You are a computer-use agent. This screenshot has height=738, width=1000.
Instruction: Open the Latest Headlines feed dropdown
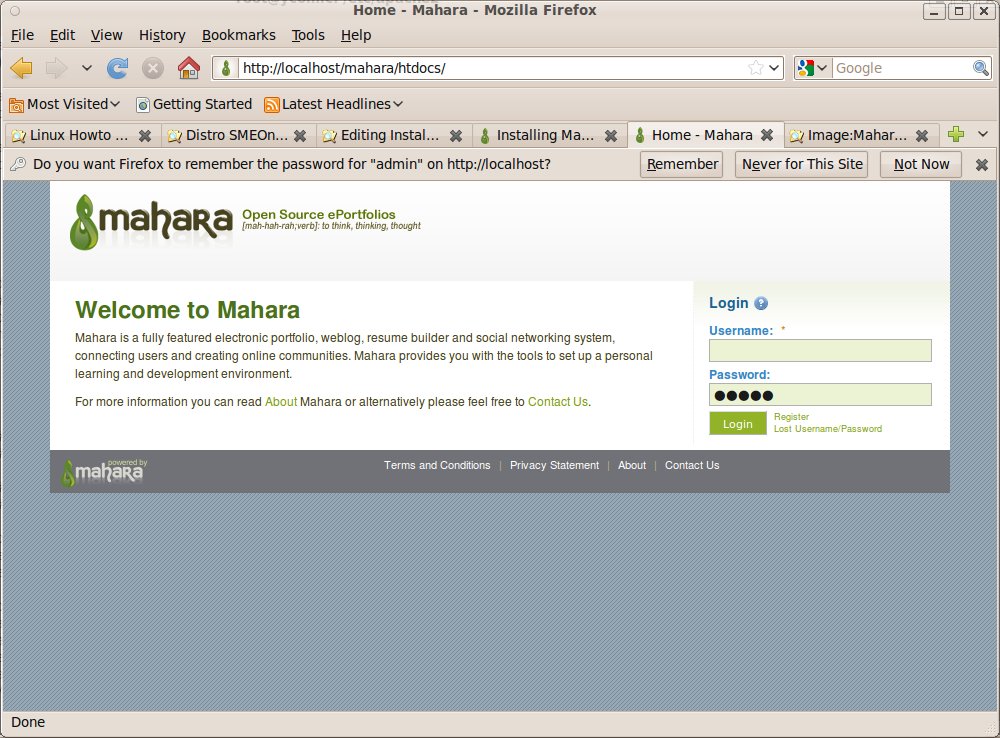coord(334,104)
